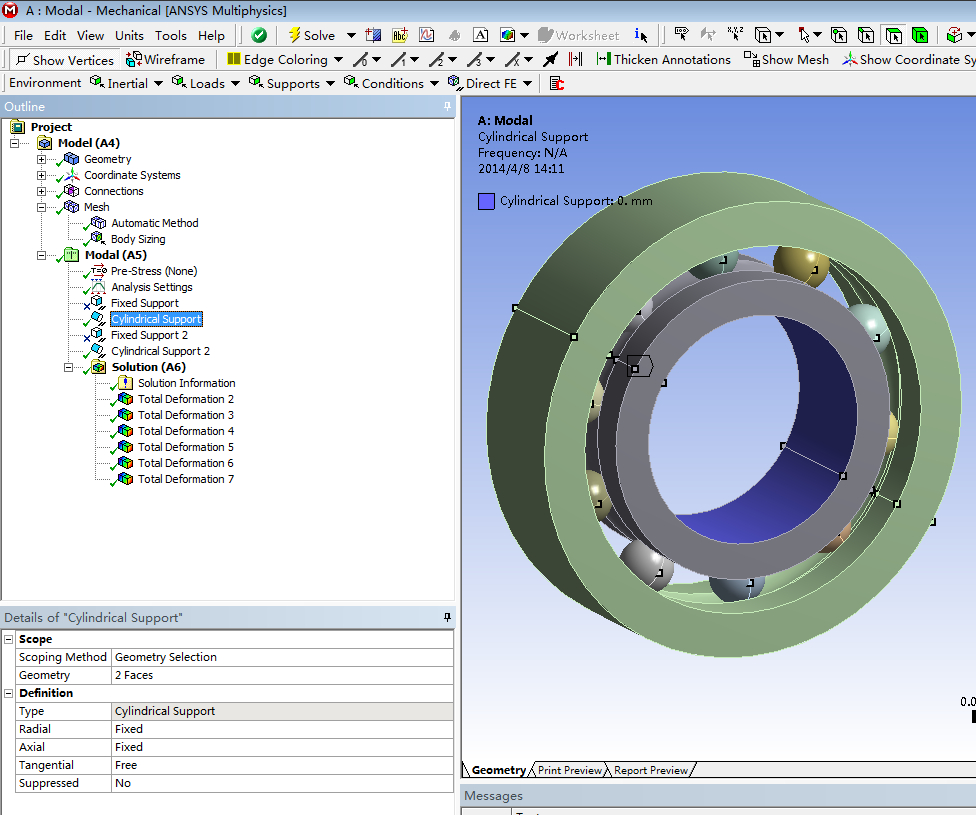The image size is (976, 815).
Task: Select the Fixed Support 2 icon in outline
Action: tap(97, 335)
